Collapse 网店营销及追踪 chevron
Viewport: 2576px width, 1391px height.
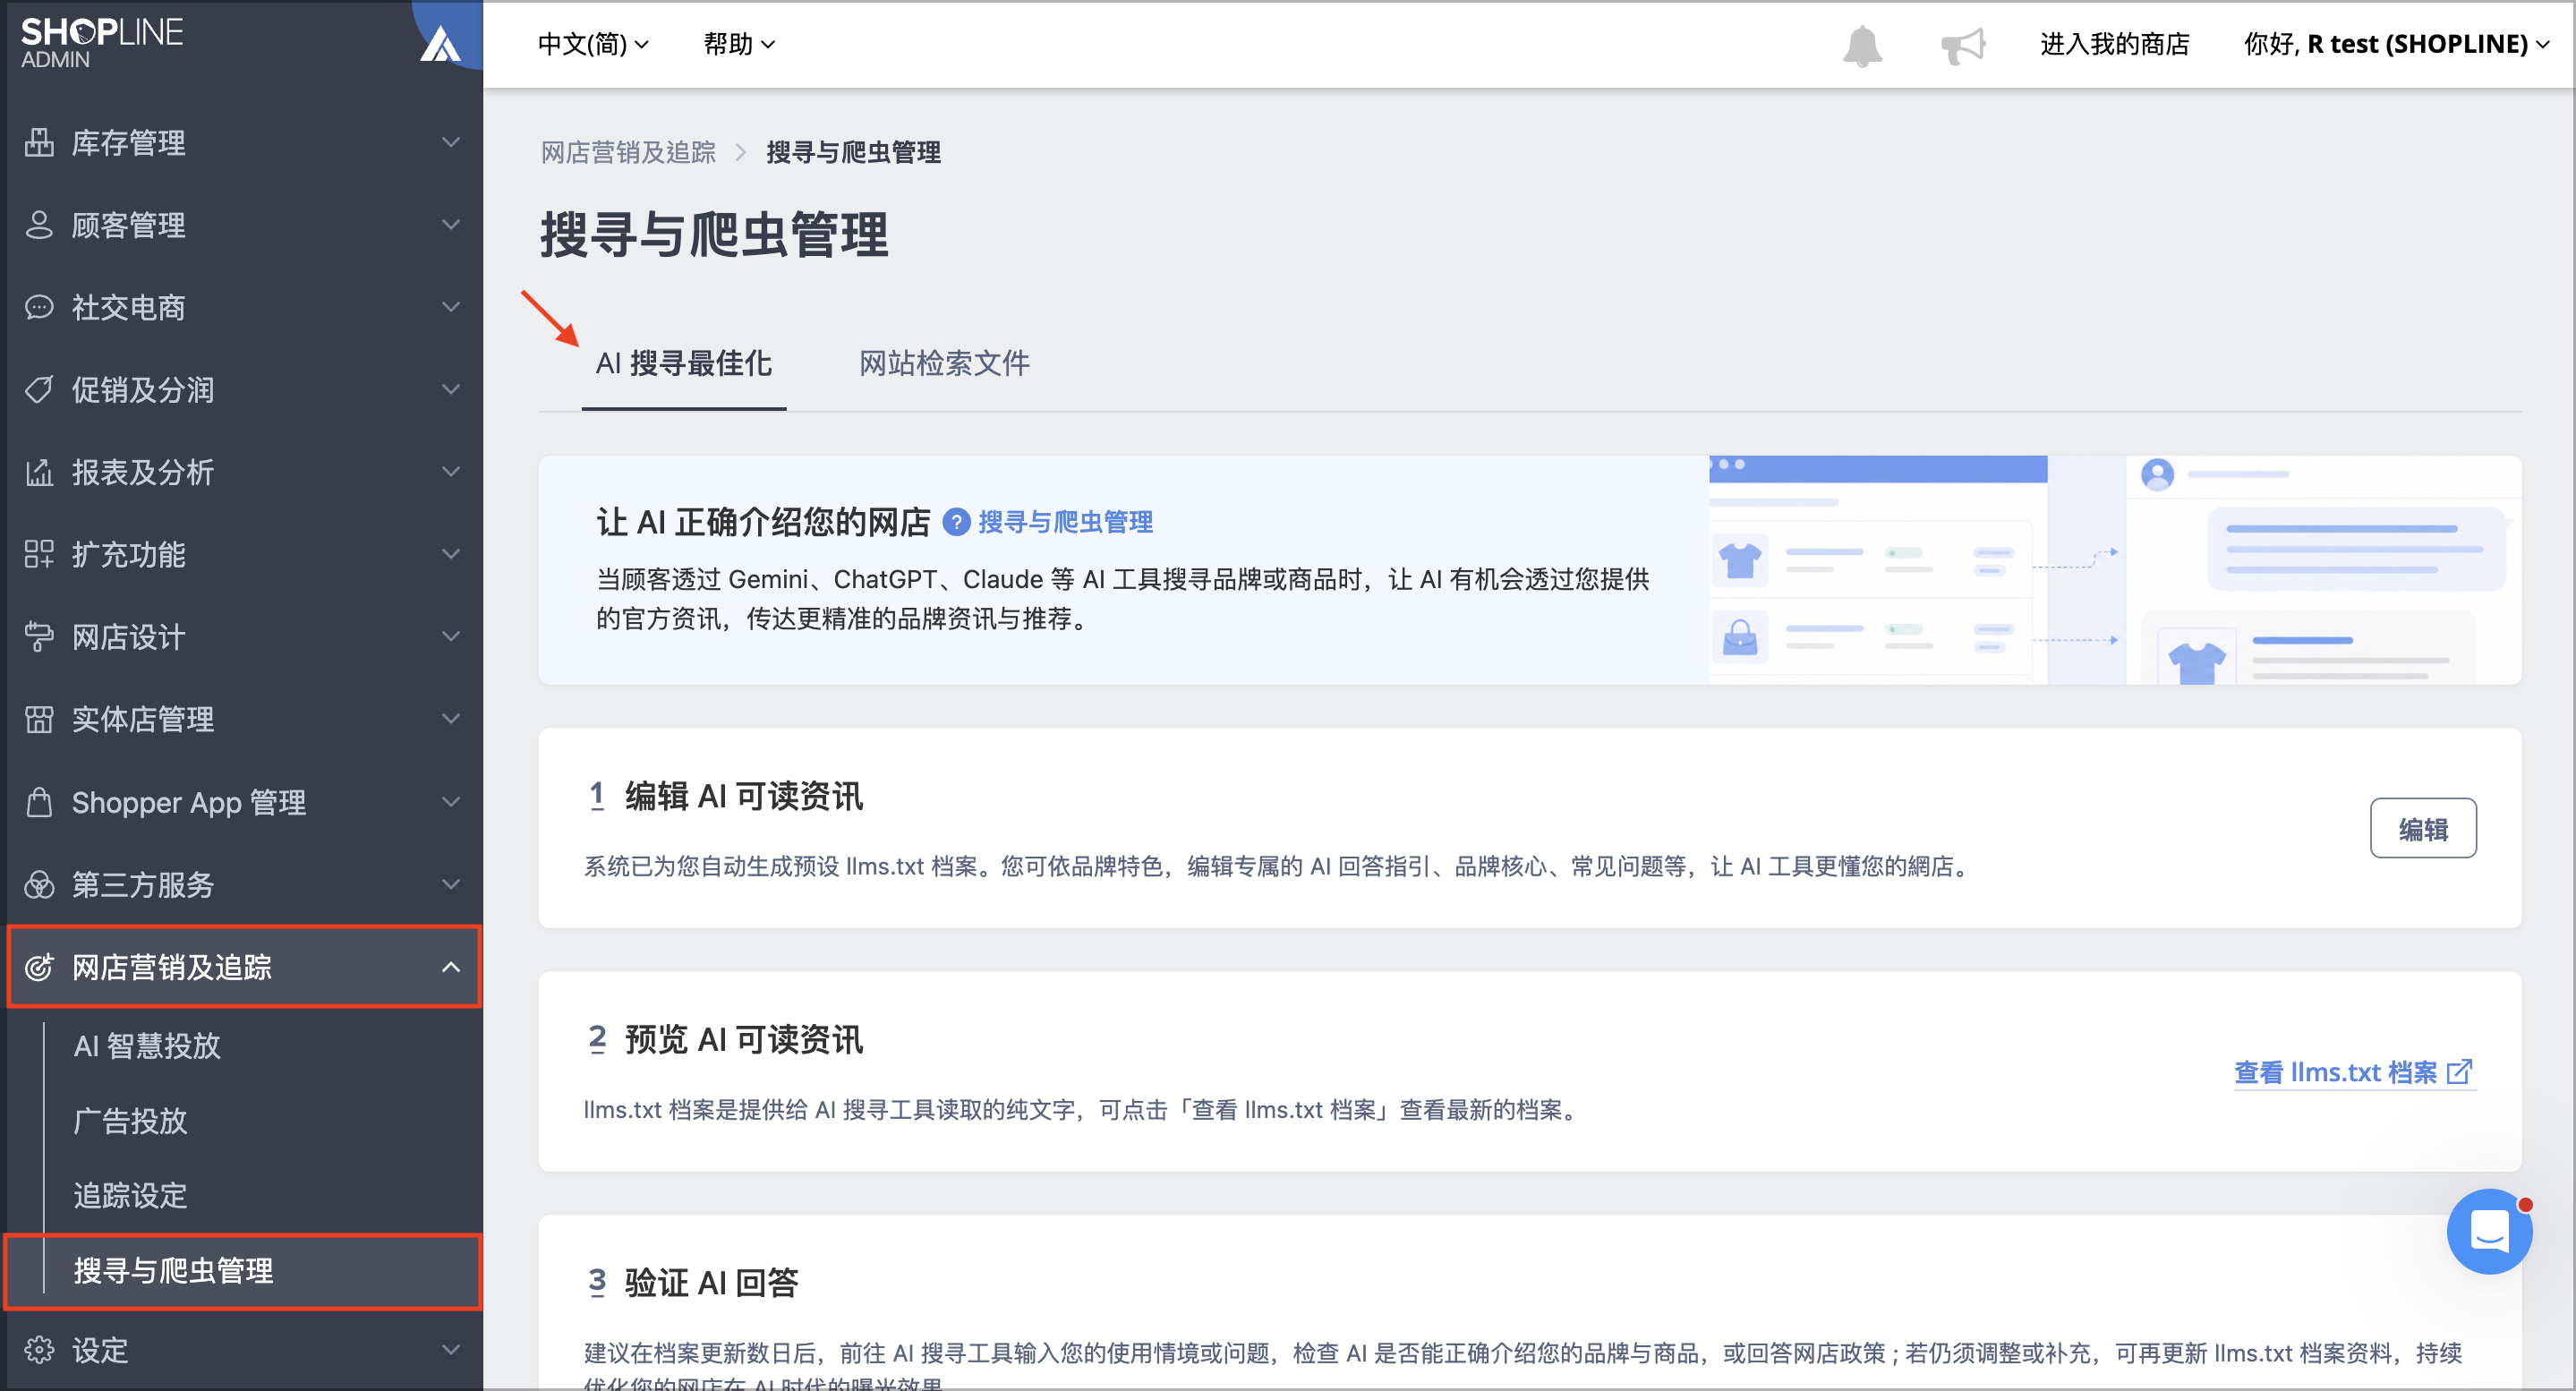pyautogui.click(x=451, y=967)
